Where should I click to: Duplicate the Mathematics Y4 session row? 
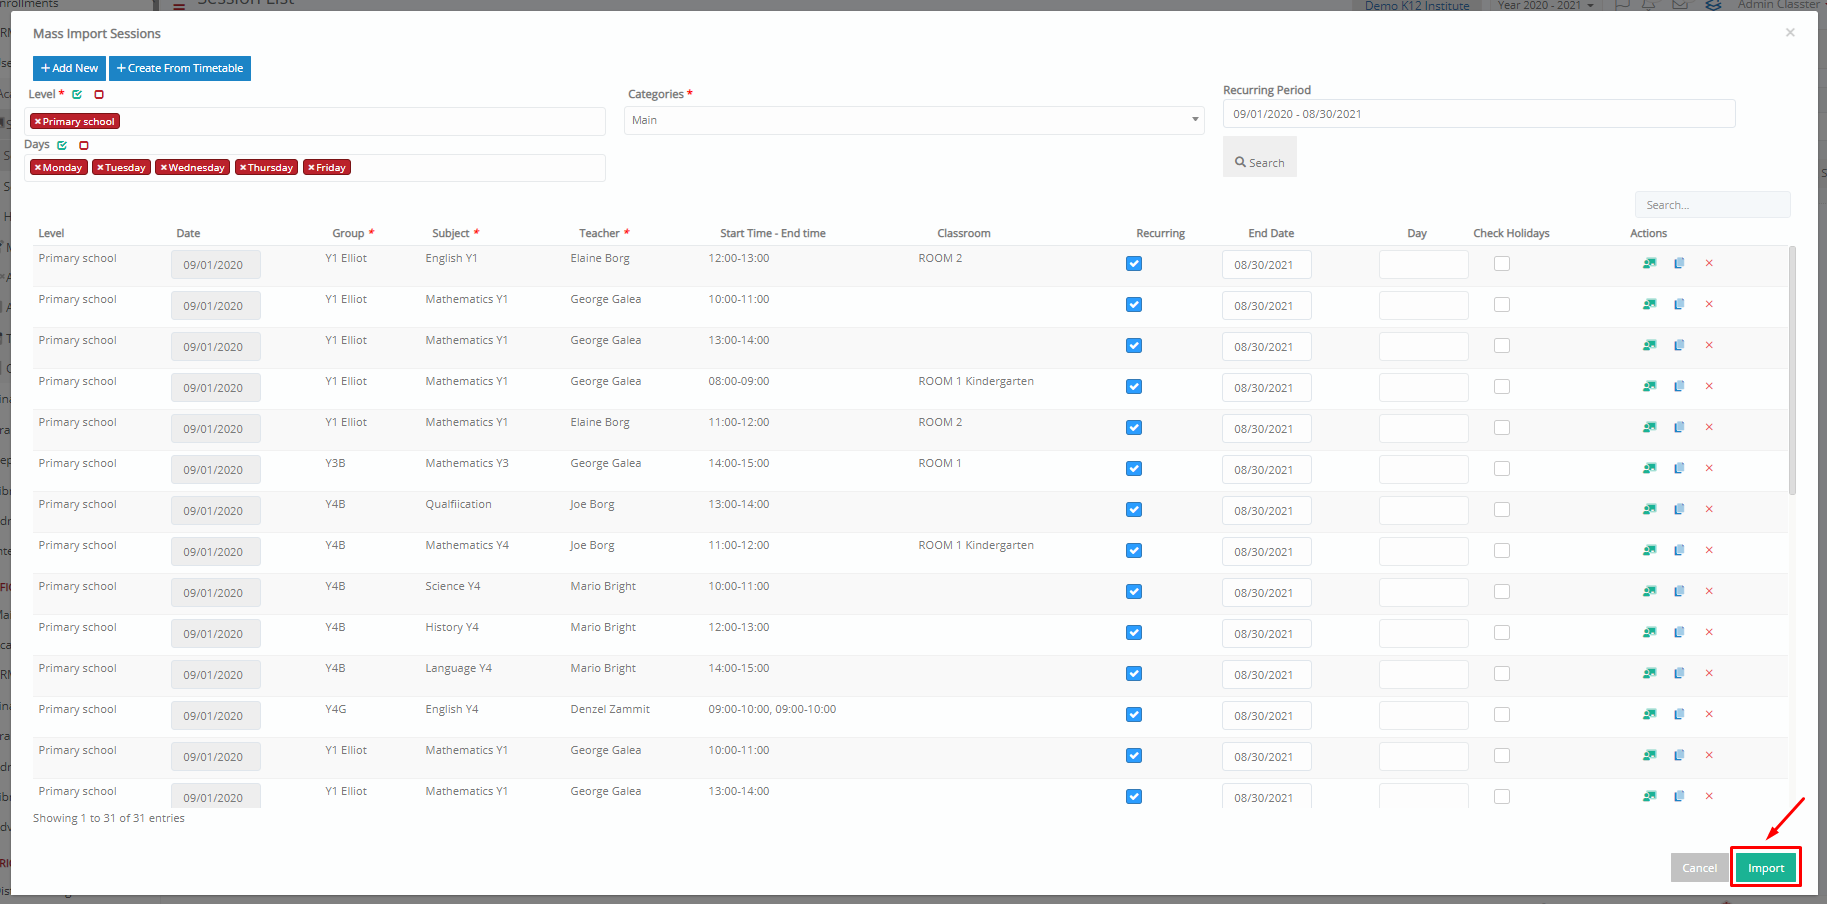pos(1679,550)
